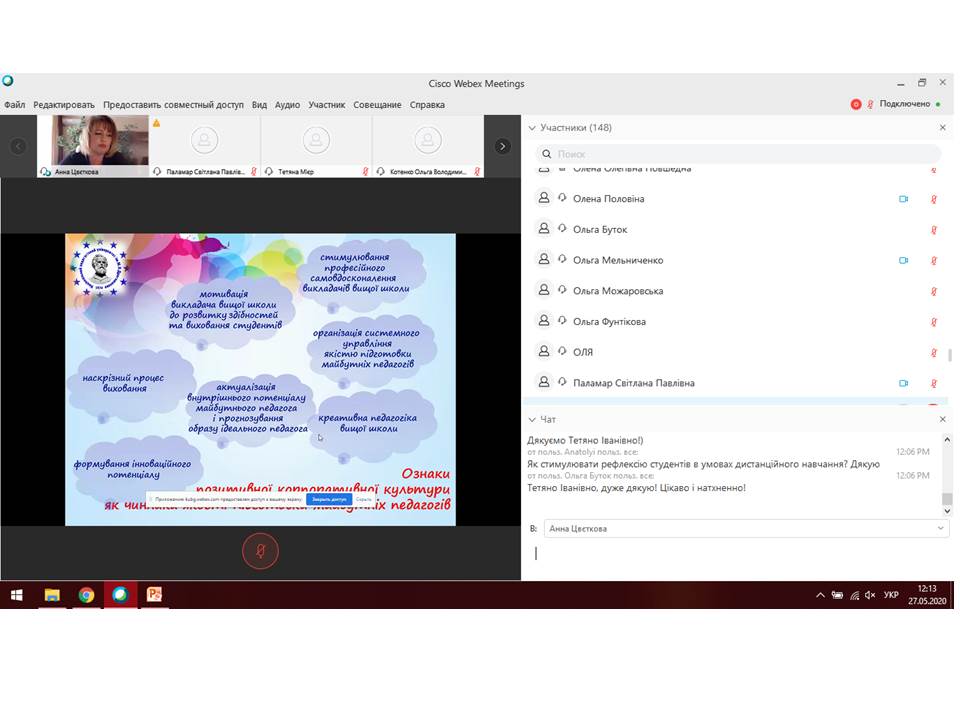Viewport: 960px width, 720px height.
Task: Click camera icon next to Олена Половіна
Action: click(903, 199)
